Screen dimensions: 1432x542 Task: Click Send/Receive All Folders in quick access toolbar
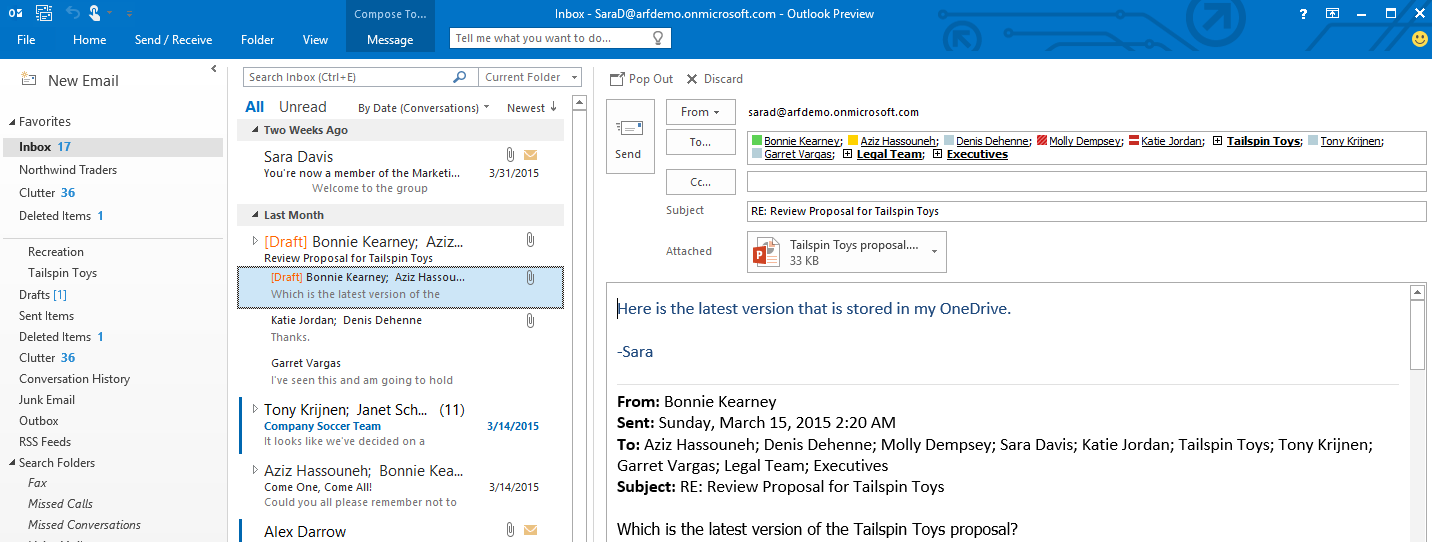[44, 13]
